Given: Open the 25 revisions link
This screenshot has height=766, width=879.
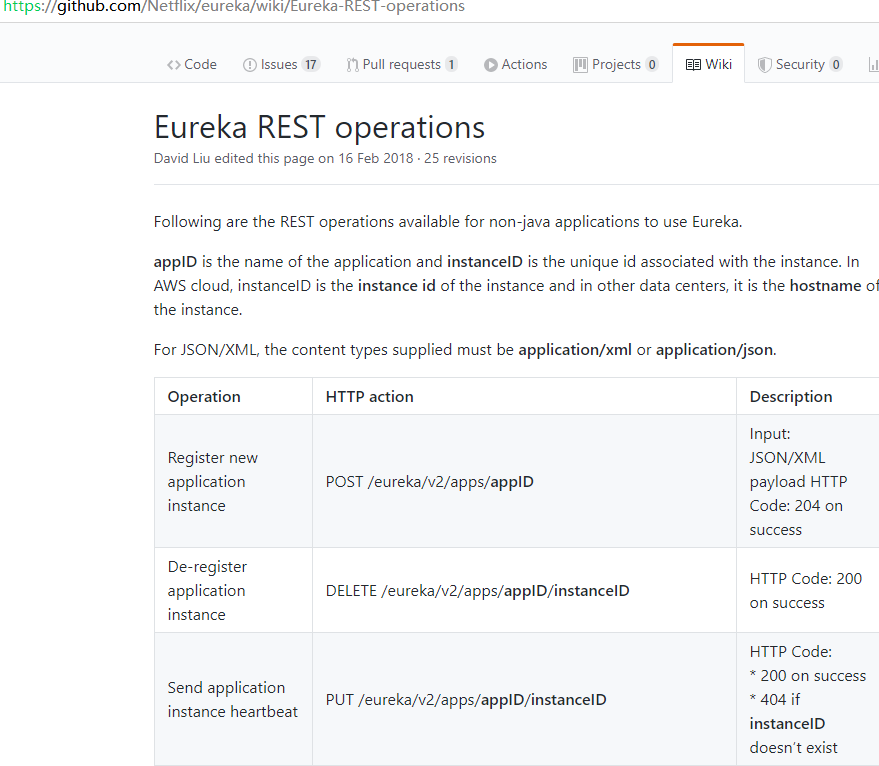Looking at the screenshot, I should (x=460, y=159).
